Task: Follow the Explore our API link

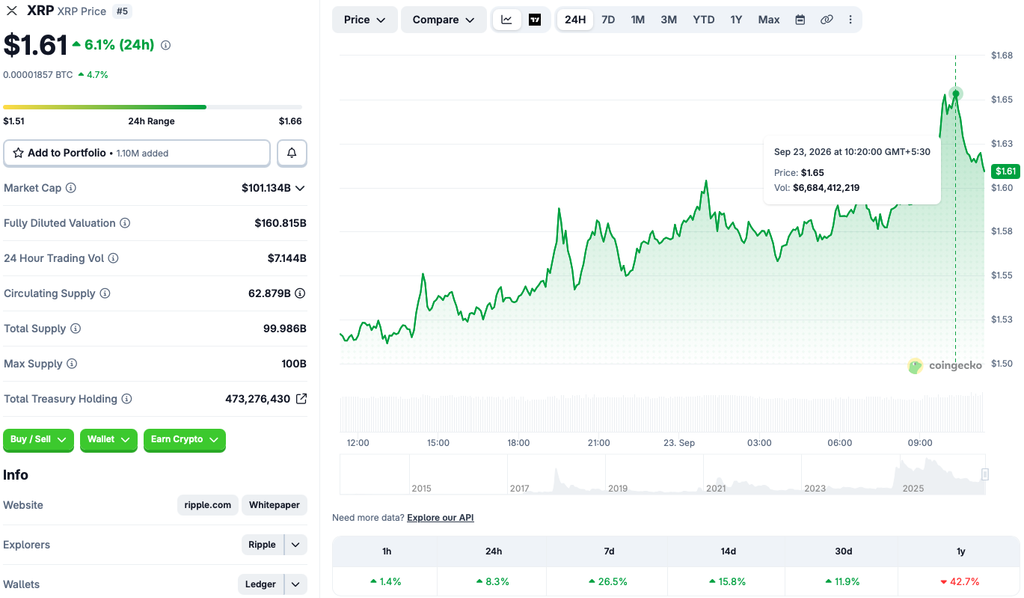Action: click(440, 518)
